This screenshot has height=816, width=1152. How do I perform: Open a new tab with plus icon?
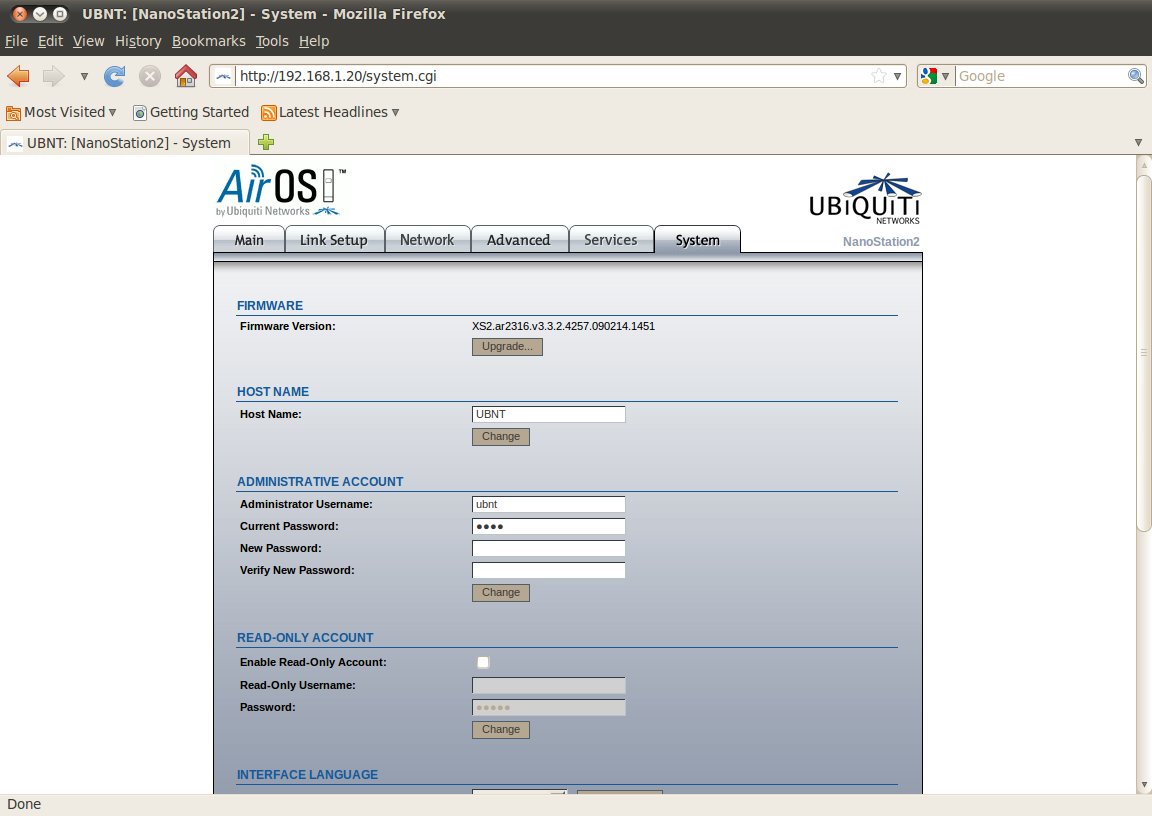(x=266, y=142)
